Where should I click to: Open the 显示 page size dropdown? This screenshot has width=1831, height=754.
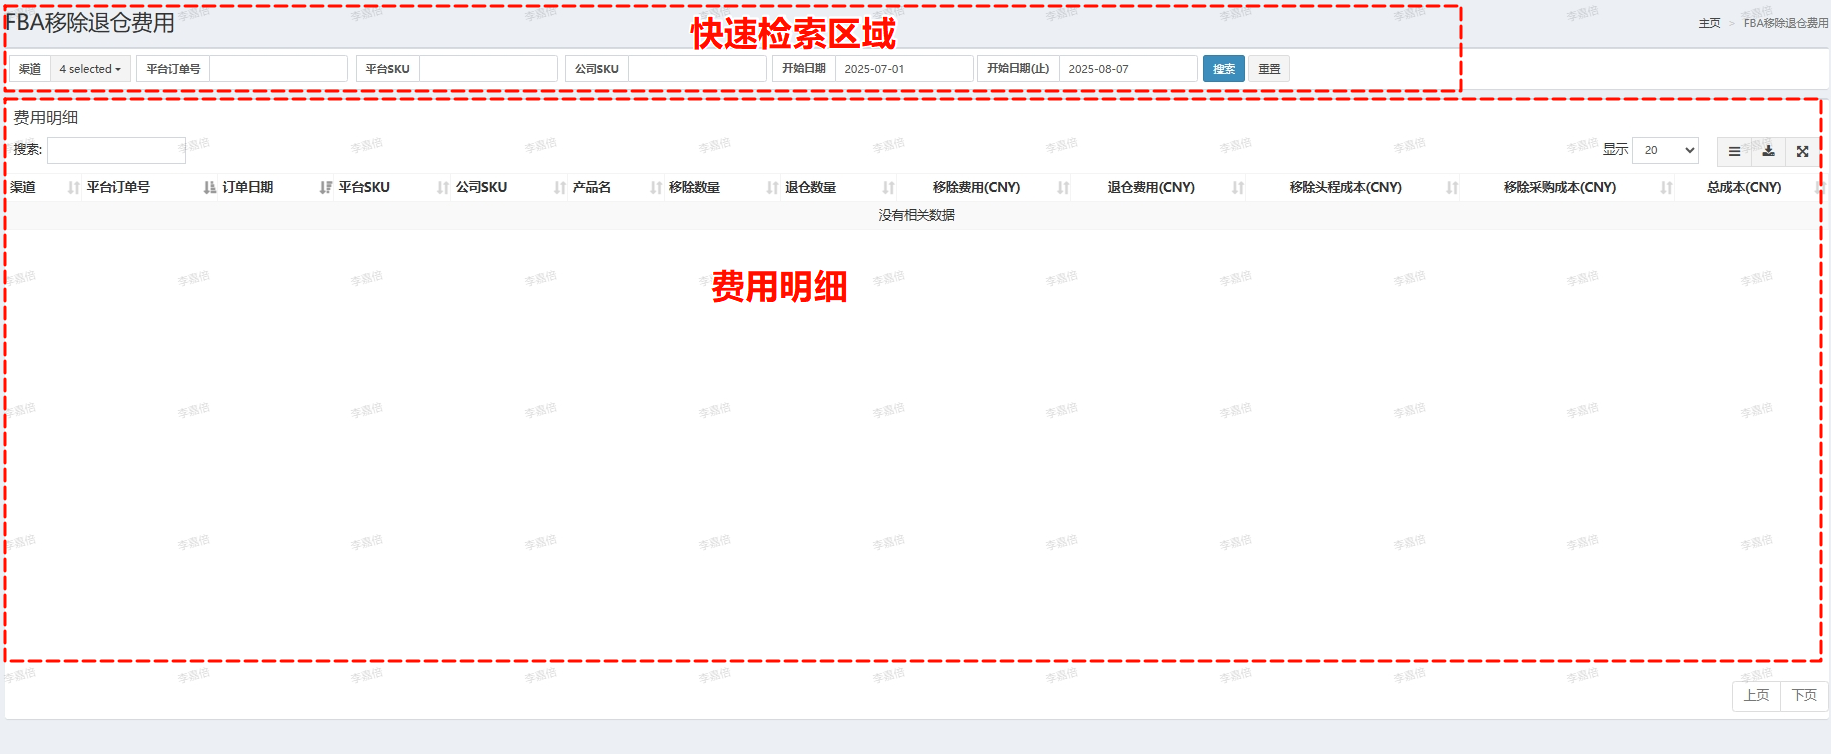pos(1665,150)
